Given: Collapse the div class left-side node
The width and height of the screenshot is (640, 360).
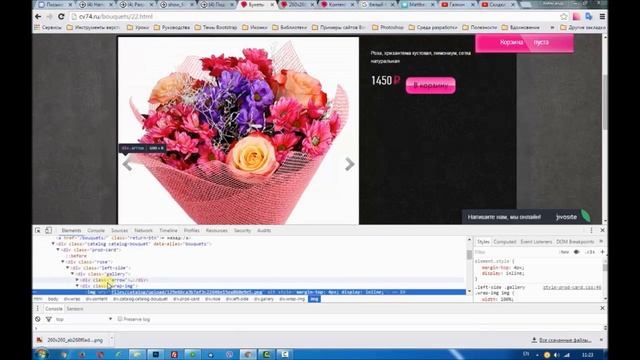Looking at the screenshot, I should click(x=68, y=268).
